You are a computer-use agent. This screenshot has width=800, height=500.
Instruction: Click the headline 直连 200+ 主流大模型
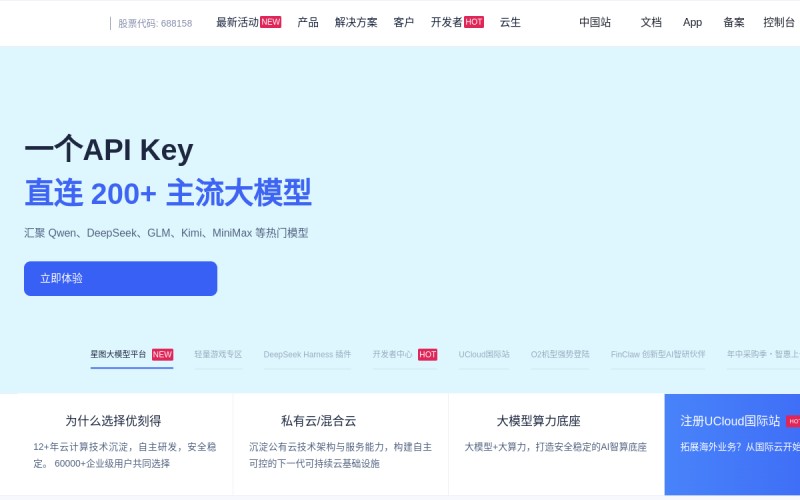(168, 193)
